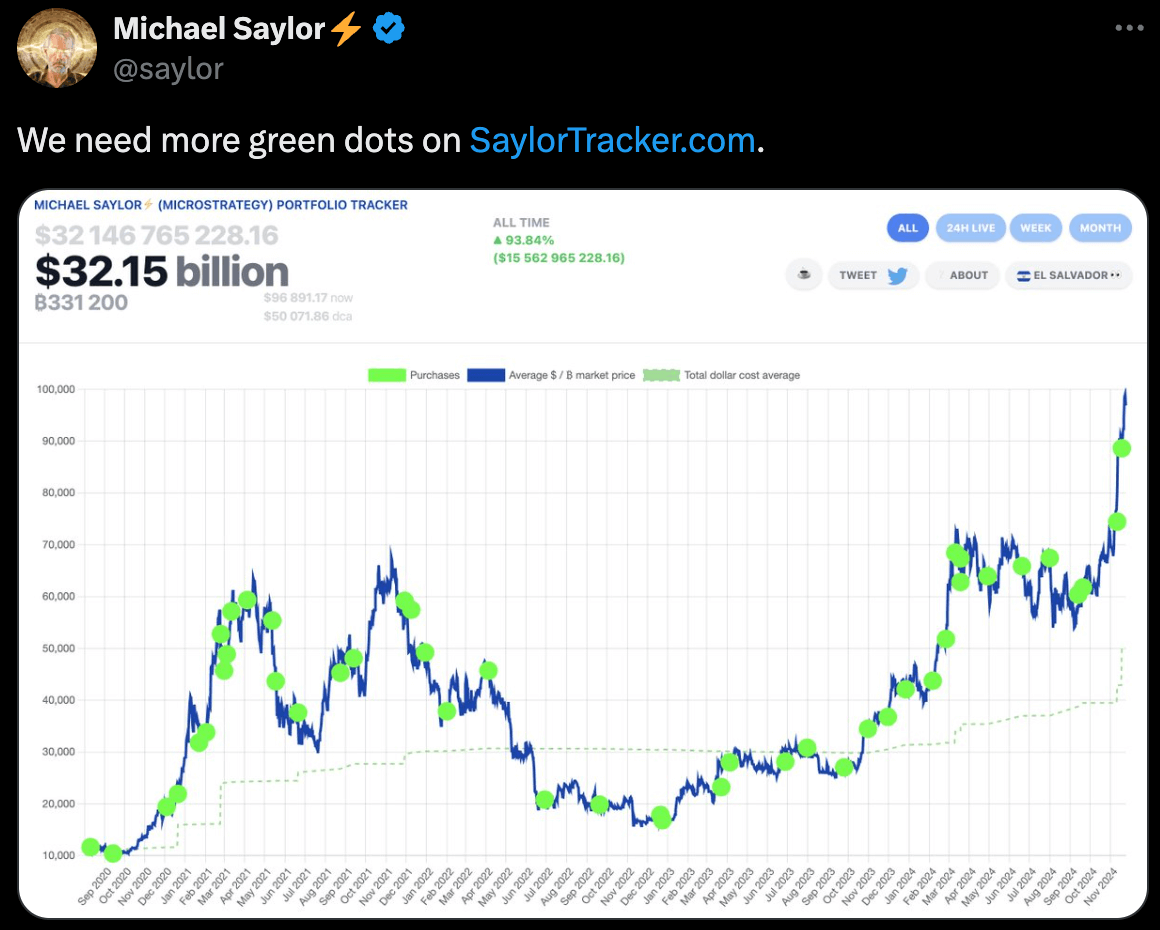The height and width of the screenshot is (930, 1160).
Task: Click the @saylor handle
Action: [168, 69]
